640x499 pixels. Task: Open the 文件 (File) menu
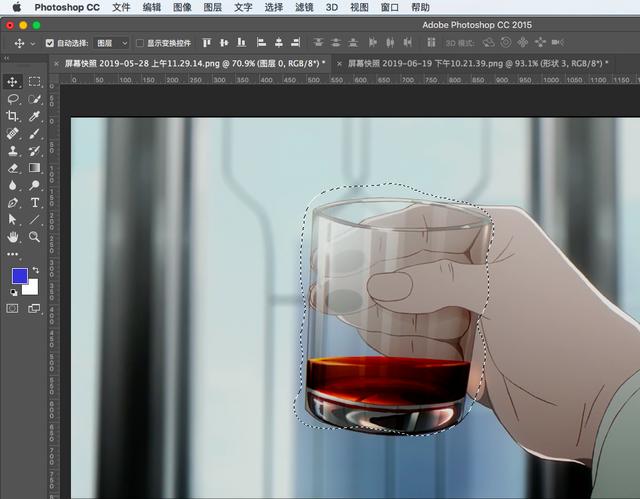click(121, 7)
